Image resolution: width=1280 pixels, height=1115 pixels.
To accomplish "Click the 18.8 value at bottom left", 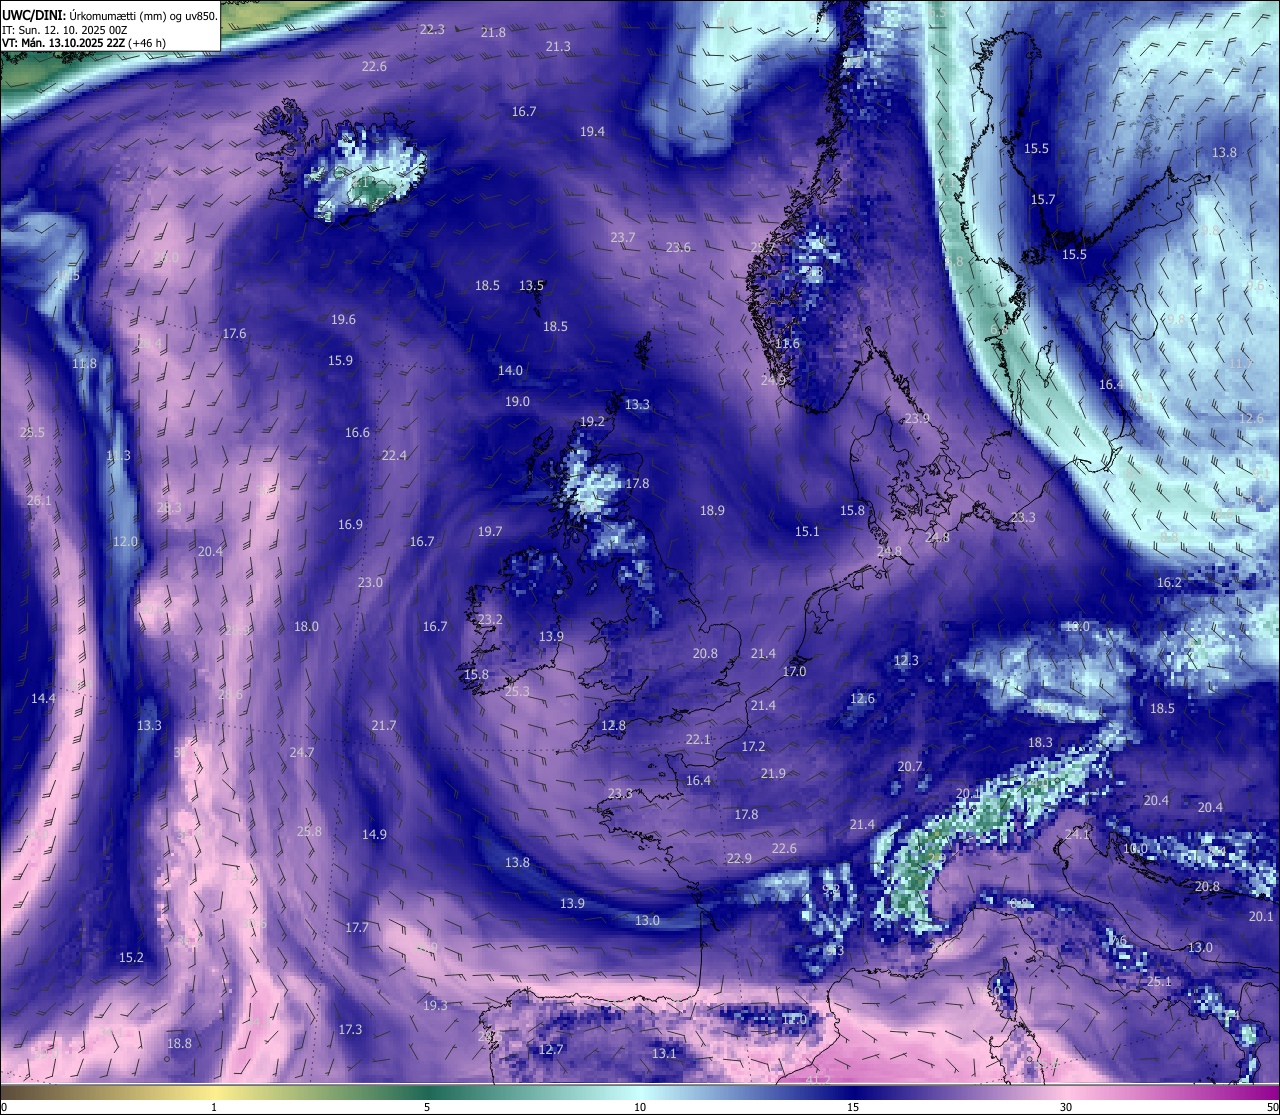I will pos(179,1044).
